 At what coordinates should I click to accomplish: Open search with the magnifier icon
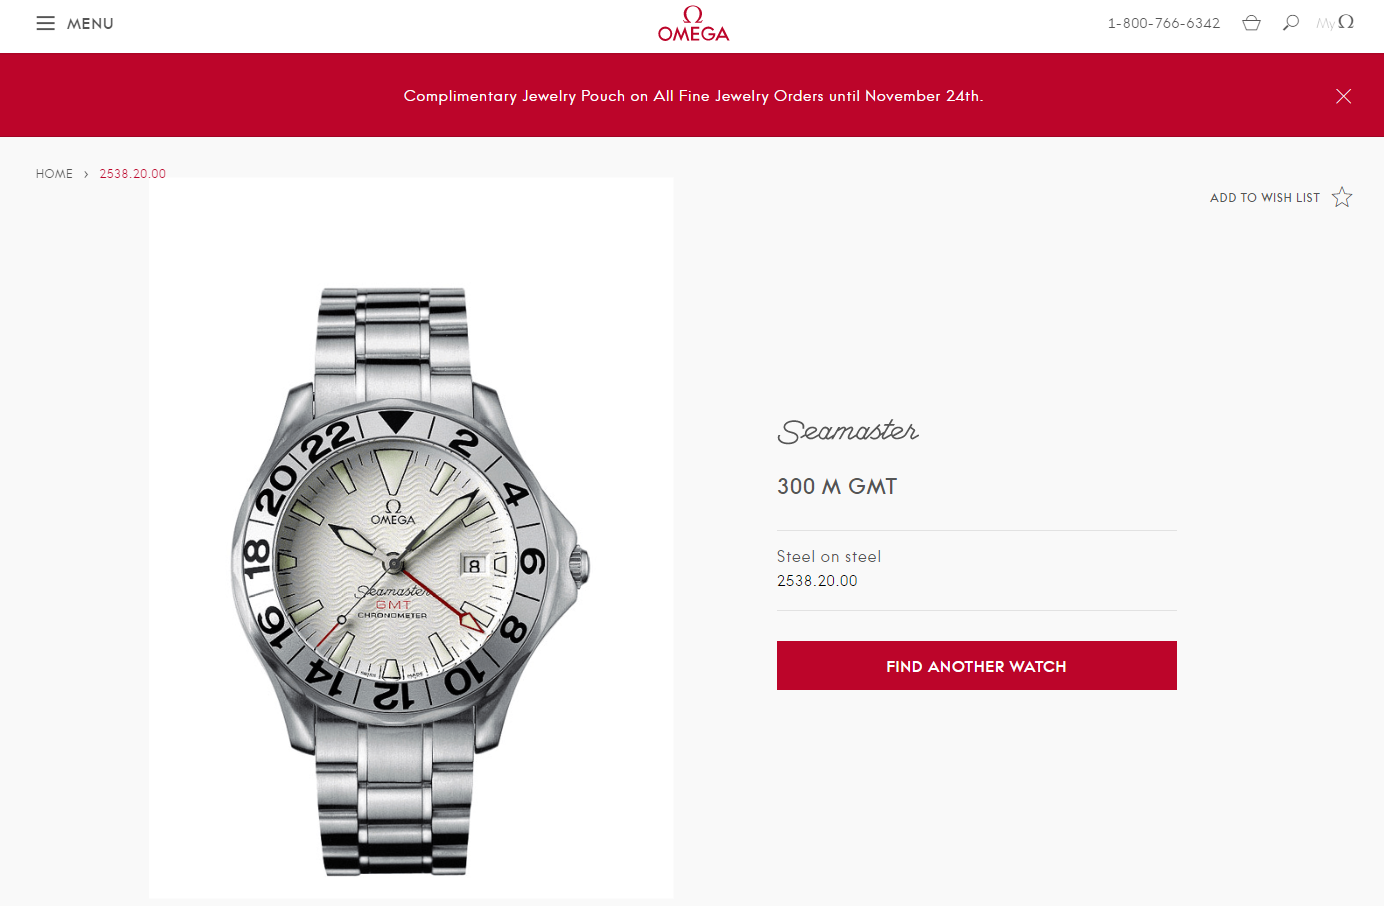click(1291, 22)
